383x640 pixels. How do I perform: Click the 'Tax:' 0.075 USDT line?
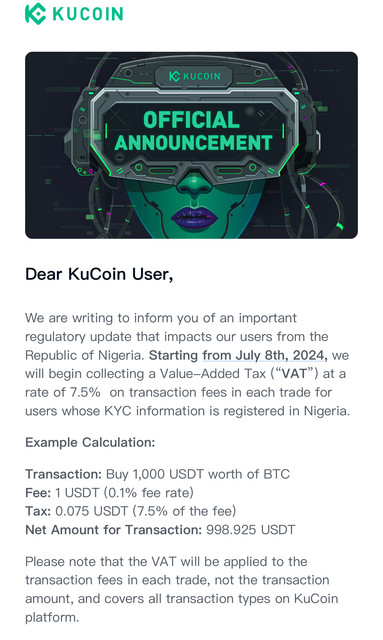click(131, 511)
